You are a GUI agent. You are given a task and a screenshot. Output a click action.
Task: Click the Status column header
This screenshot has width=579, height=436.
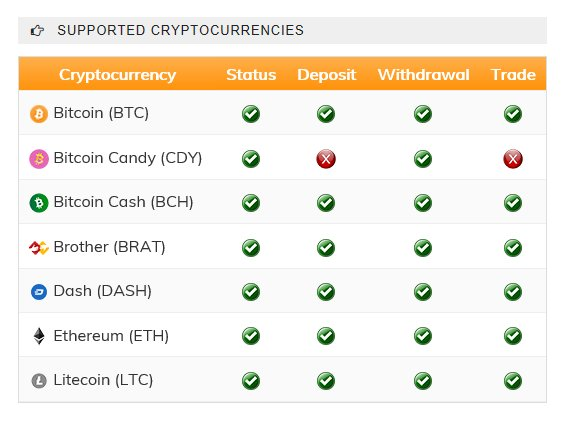point(251,75)
